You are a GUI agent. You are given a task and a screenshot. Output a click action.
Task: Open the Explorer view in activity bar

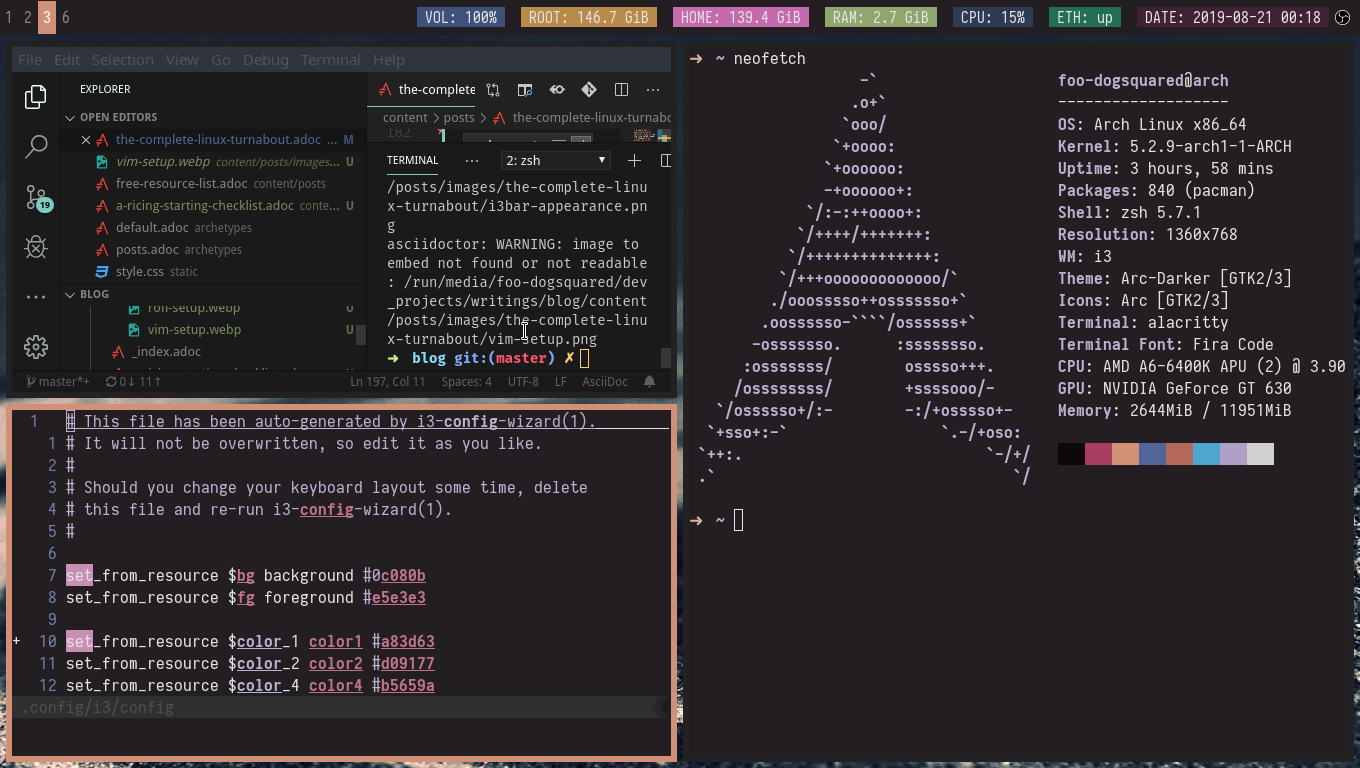tap(36, 96)
